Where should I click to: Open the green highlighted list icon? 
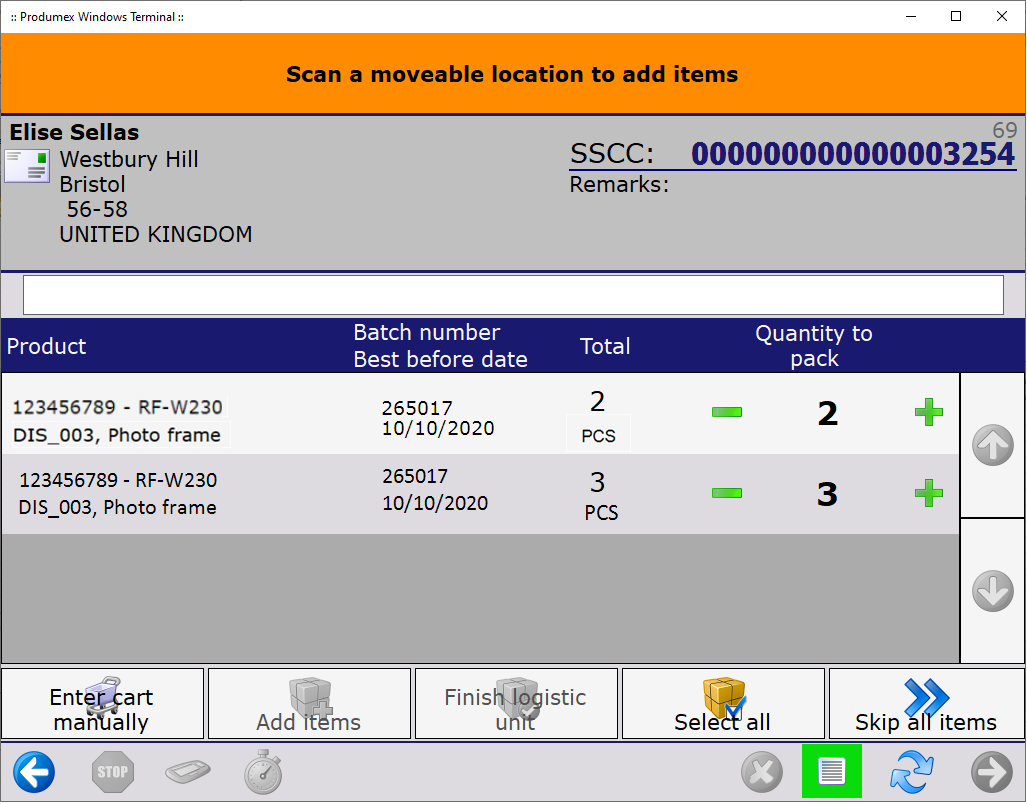coord(831,772)
